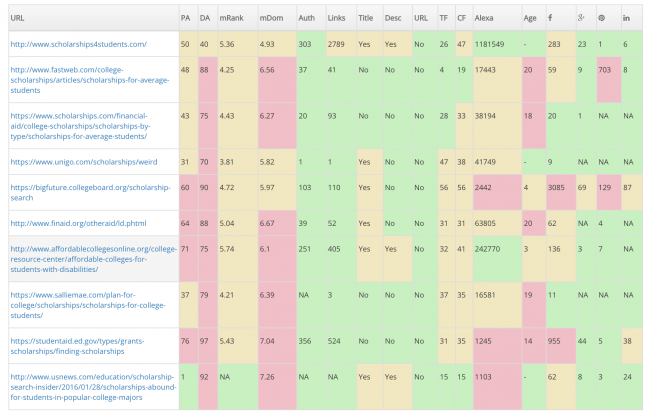650x416 pixels.
Task: Select Facebook value 955
Action: click(554, 341)
